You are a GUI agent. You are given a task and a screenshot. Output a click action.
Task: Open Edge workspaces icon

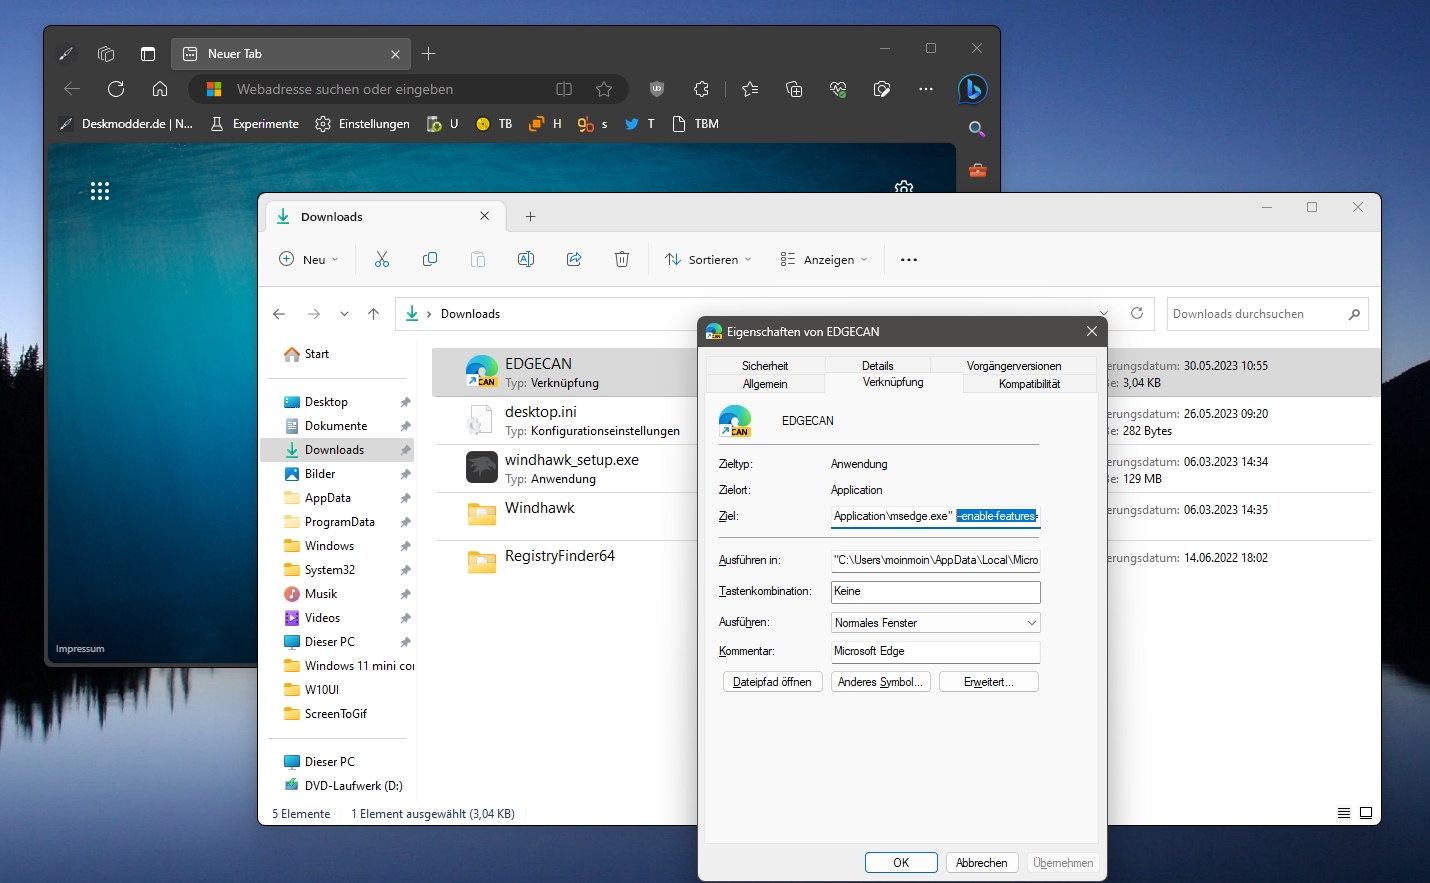106,54
